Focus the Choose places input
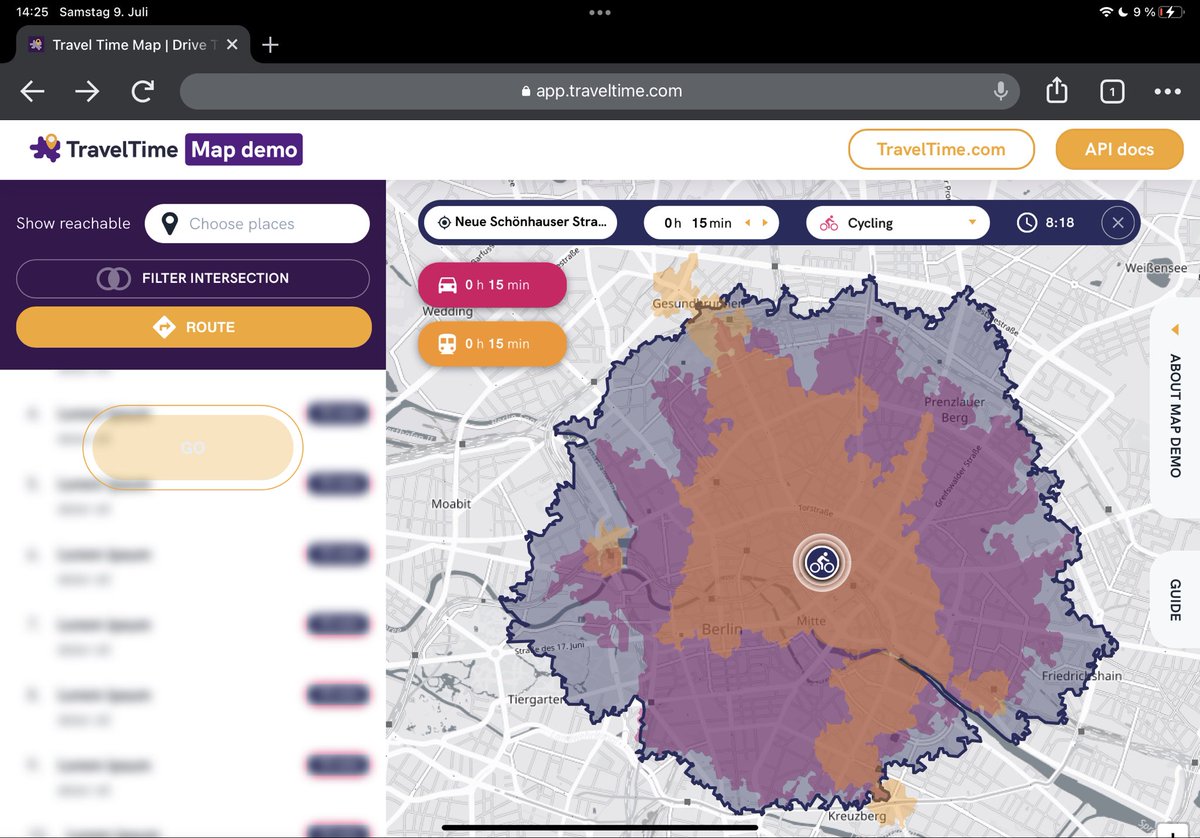1200x838 pixels. [x=257, y=223]
